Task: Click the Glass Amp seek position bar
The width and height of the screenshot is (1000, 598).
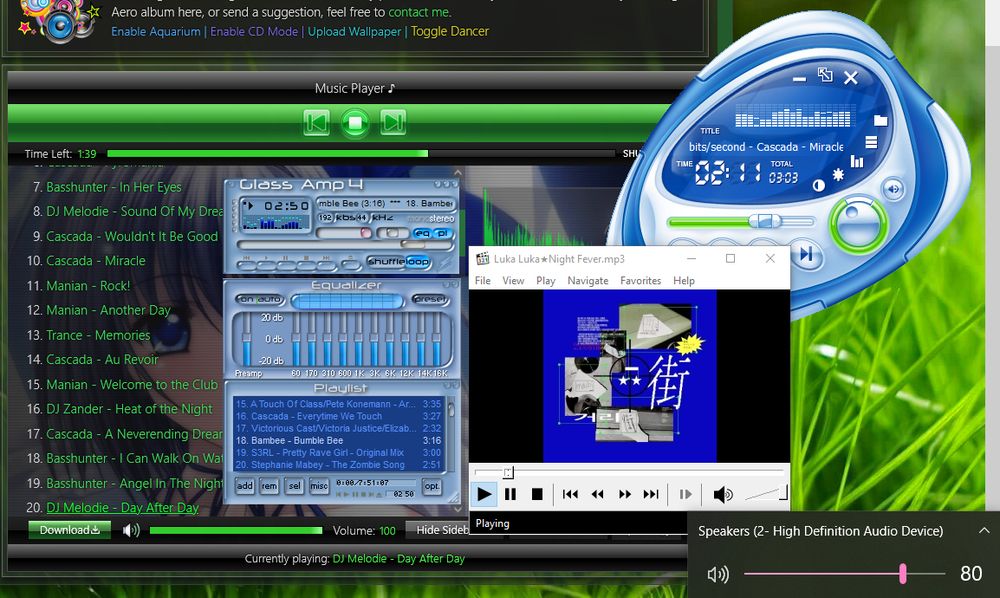Action: (344, 244)
